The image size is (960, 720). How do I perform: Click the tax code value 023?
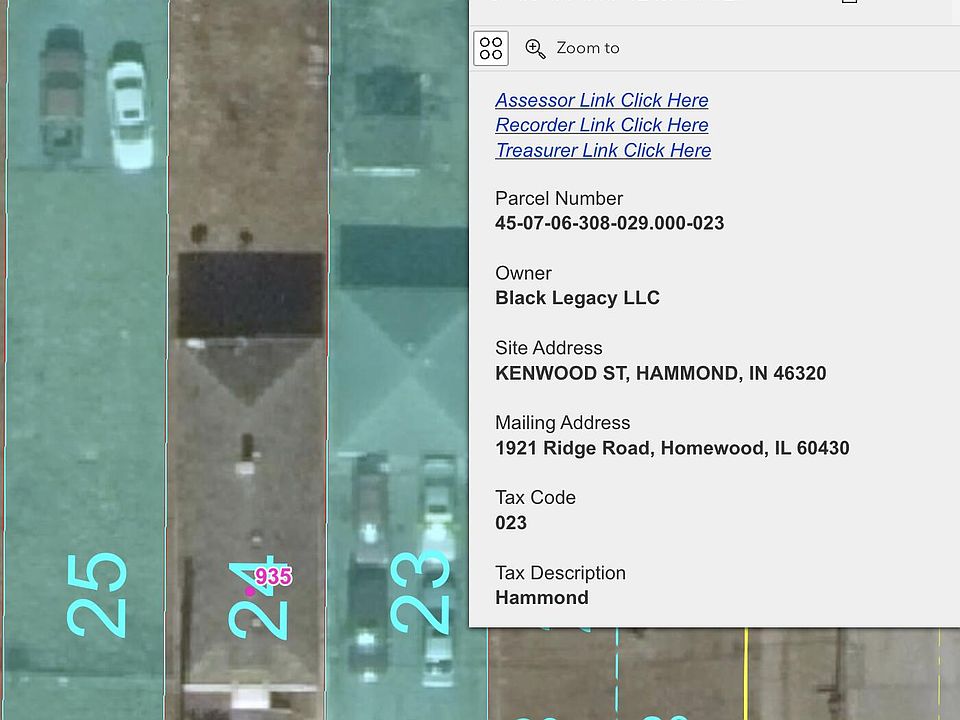click(x=511, y=523)
